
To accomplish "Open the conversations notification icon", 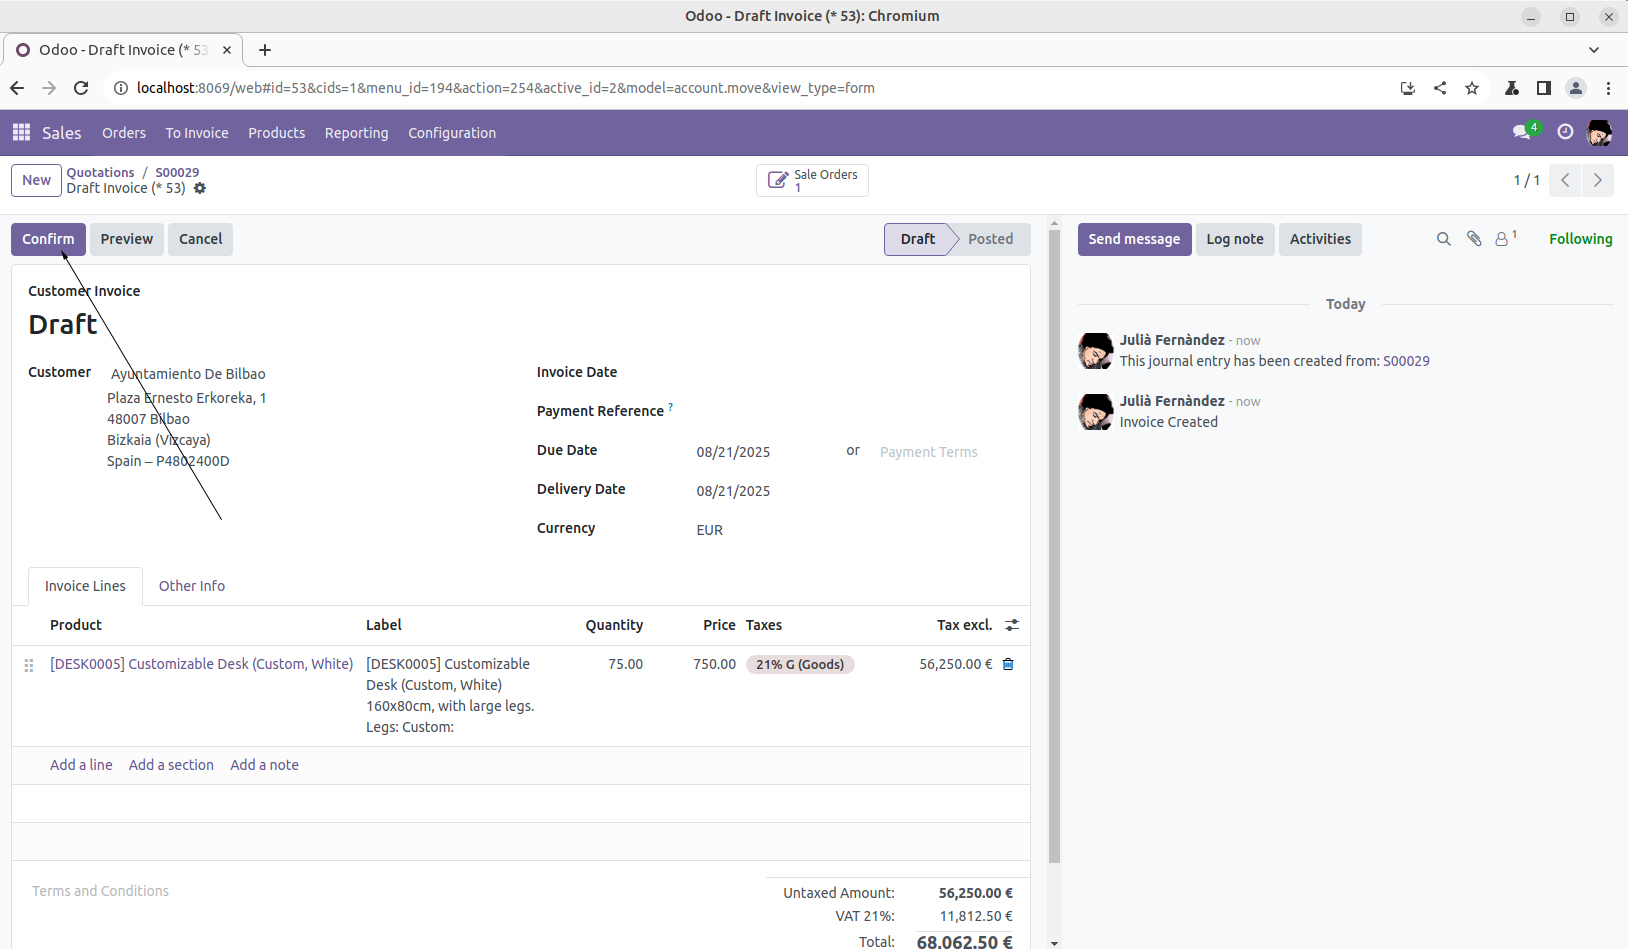I will pos(1523,132).
